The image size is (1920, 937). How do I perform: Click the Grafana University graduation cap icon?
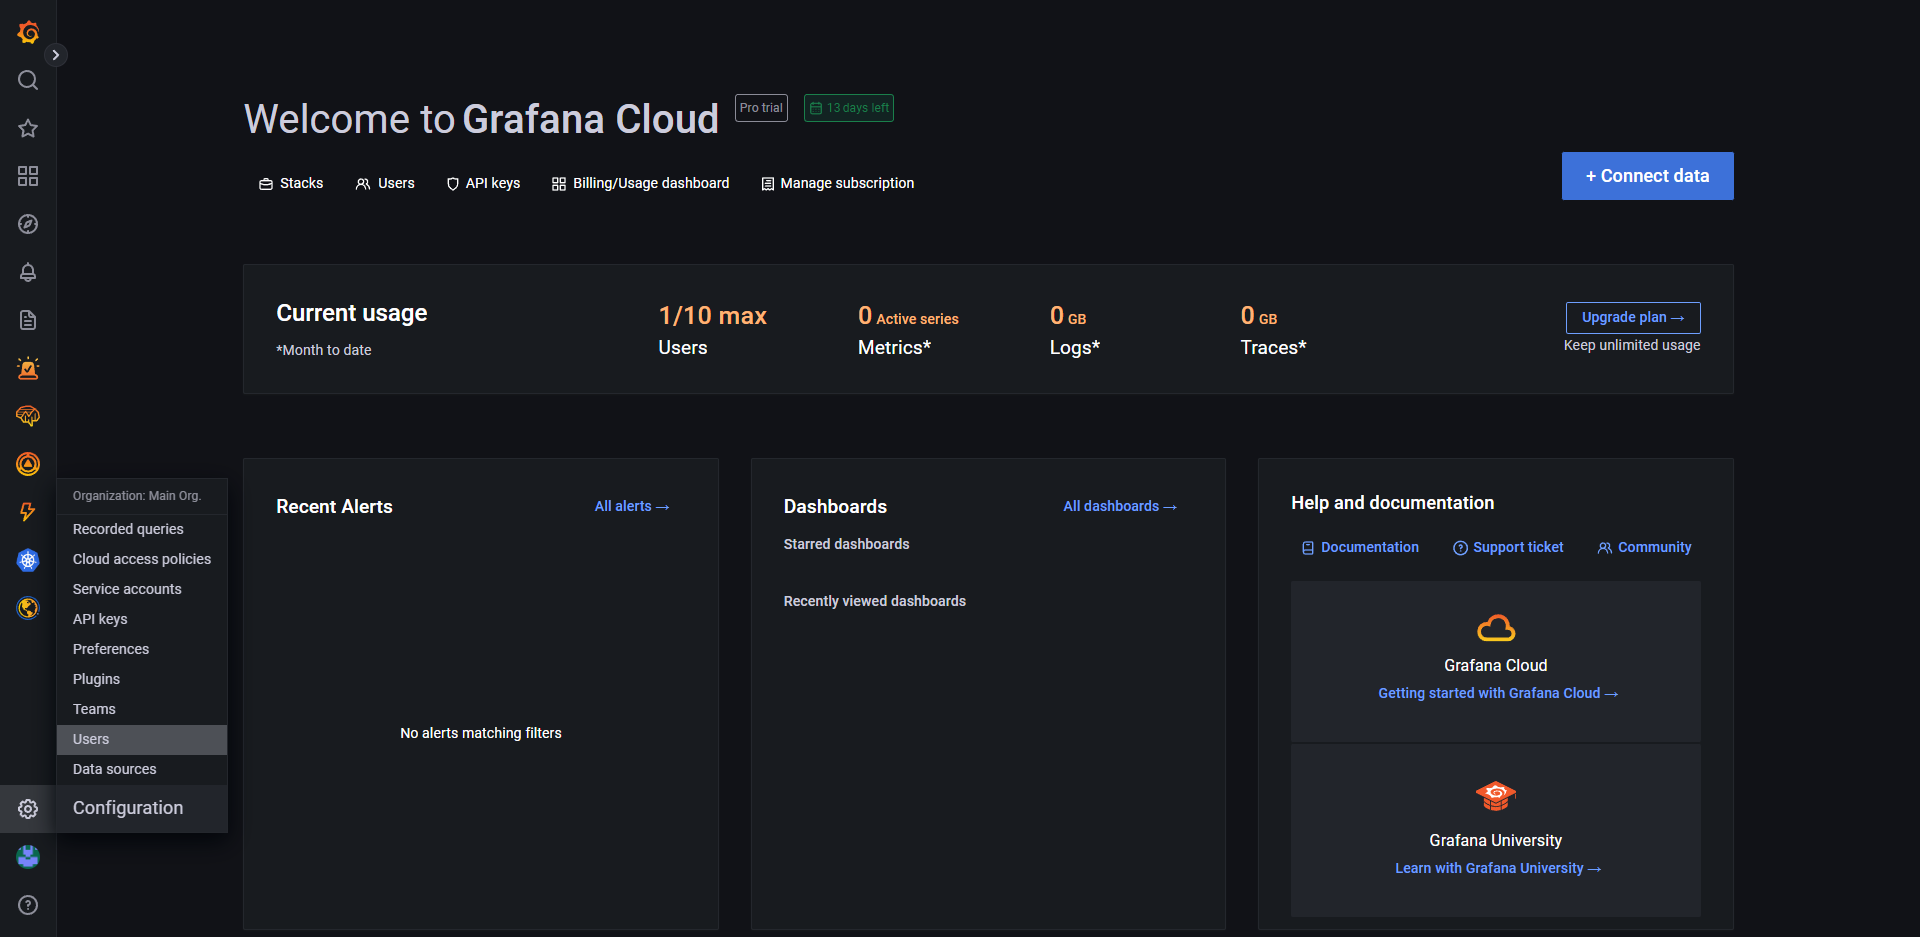(x=1496, y=796)
